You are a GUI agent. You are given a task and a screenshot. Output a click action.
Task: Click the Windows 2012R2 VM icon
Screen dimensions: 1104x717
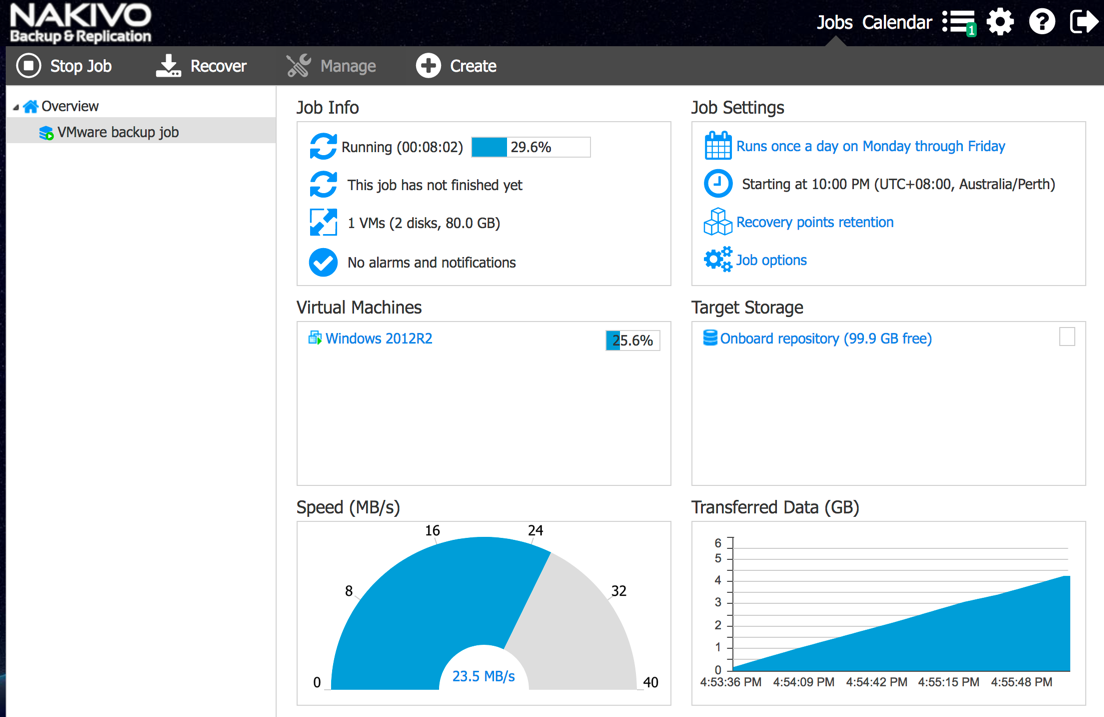(x=315, y=338)
